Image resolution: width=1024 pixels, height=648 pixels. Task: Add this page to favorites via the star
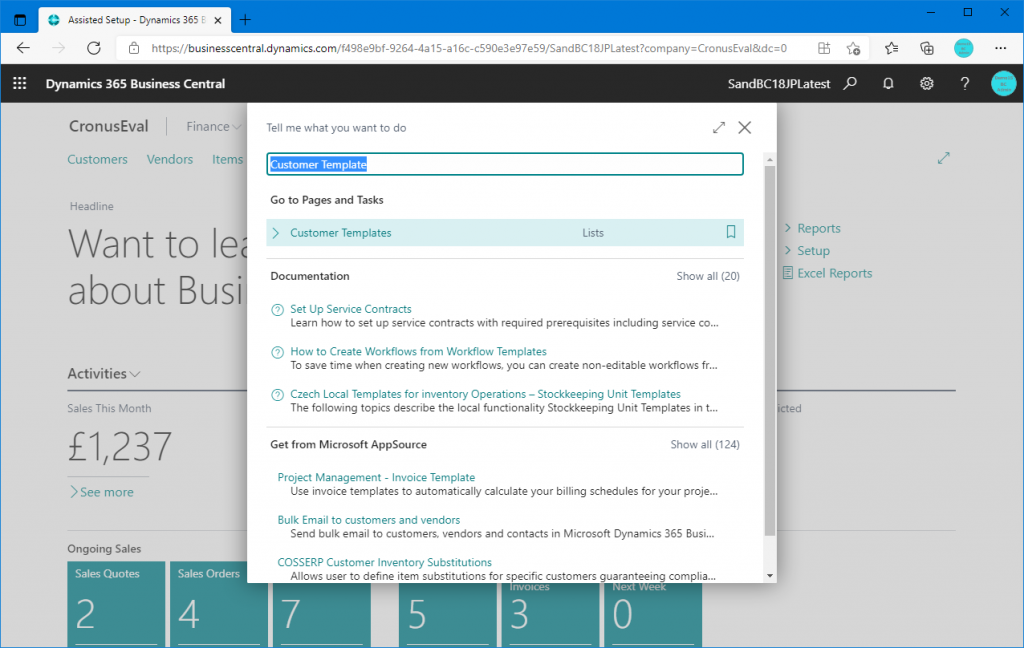(x=853, y=48)
